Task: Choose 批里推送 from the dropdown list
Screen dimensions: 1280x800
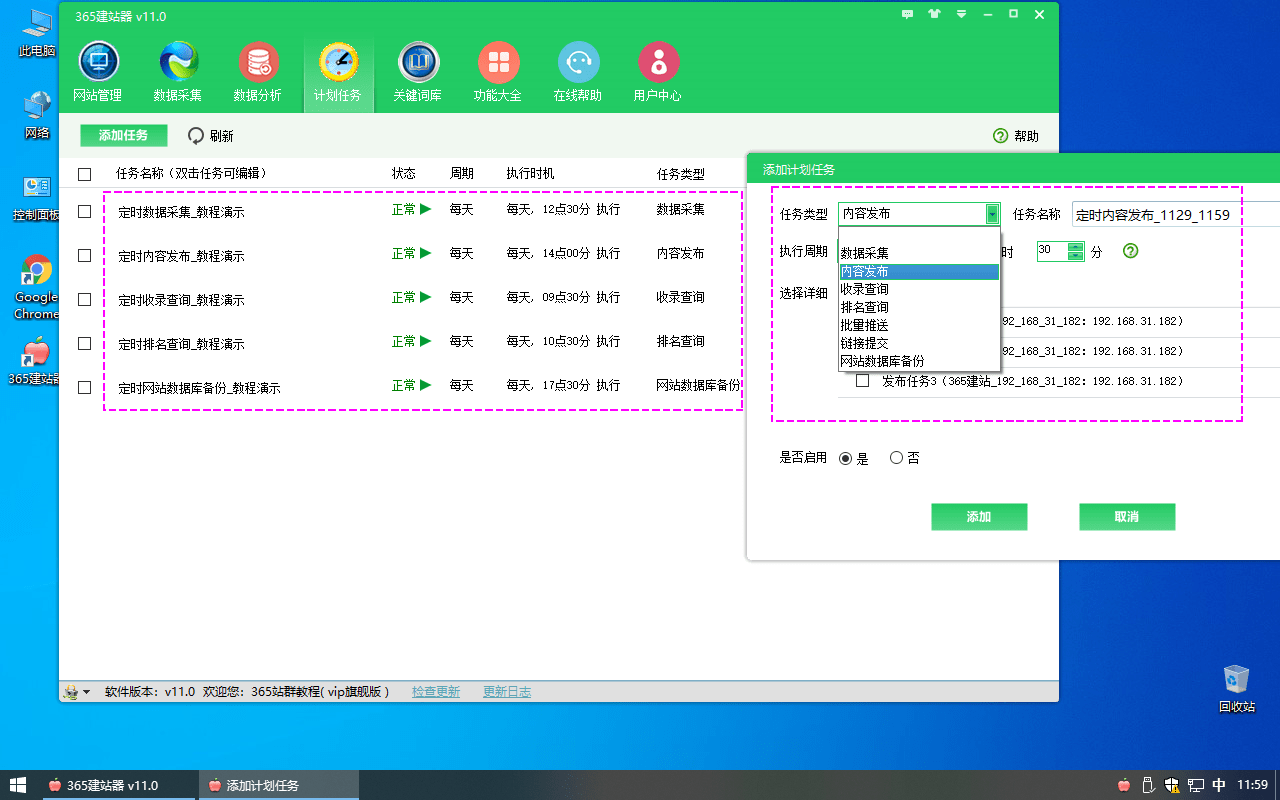Action: 919,325
